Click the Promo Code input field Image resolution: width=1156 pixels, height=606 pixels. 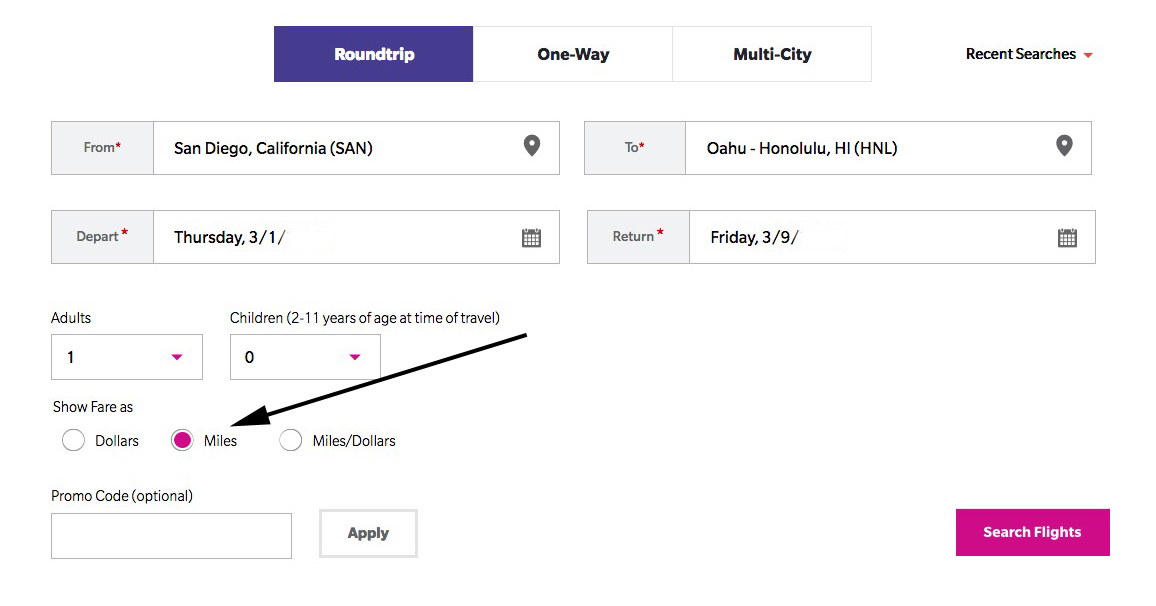[x=170, y=535]
